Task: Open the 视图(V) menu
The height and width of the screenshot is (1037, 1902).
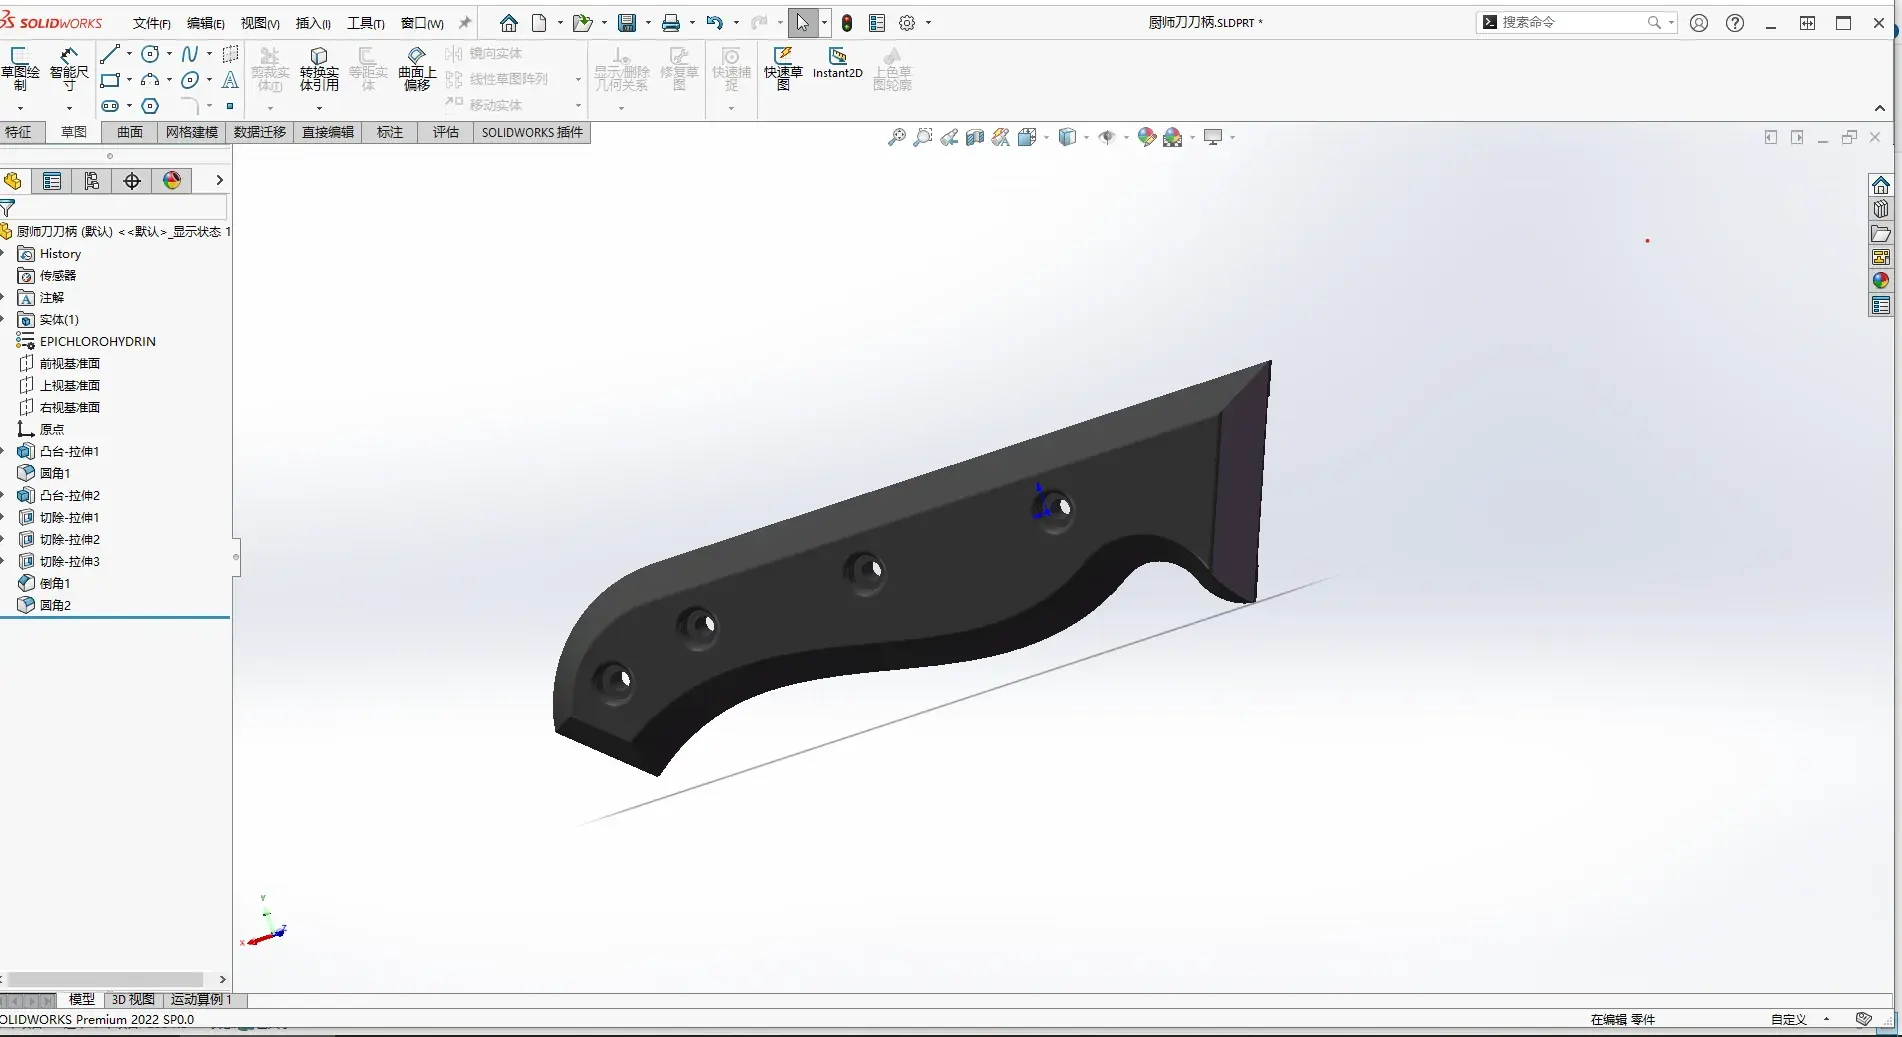Action: (x=260, y=23)
